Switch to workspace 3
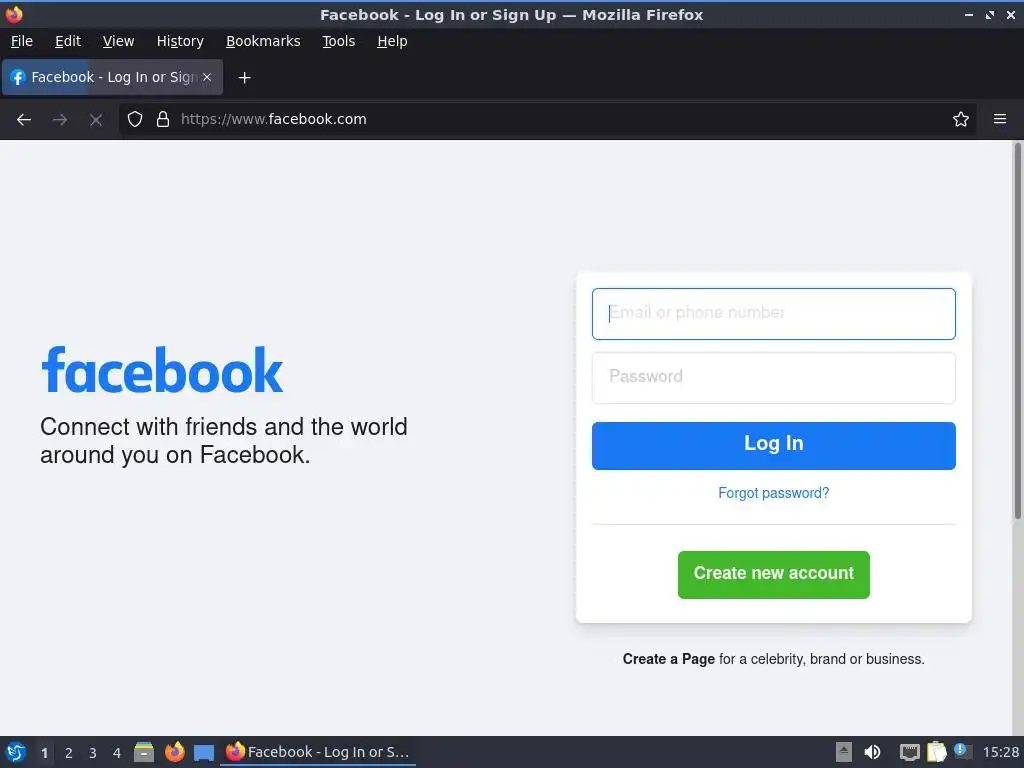Screen dimensions: 1024x768 tap(93, 753)
